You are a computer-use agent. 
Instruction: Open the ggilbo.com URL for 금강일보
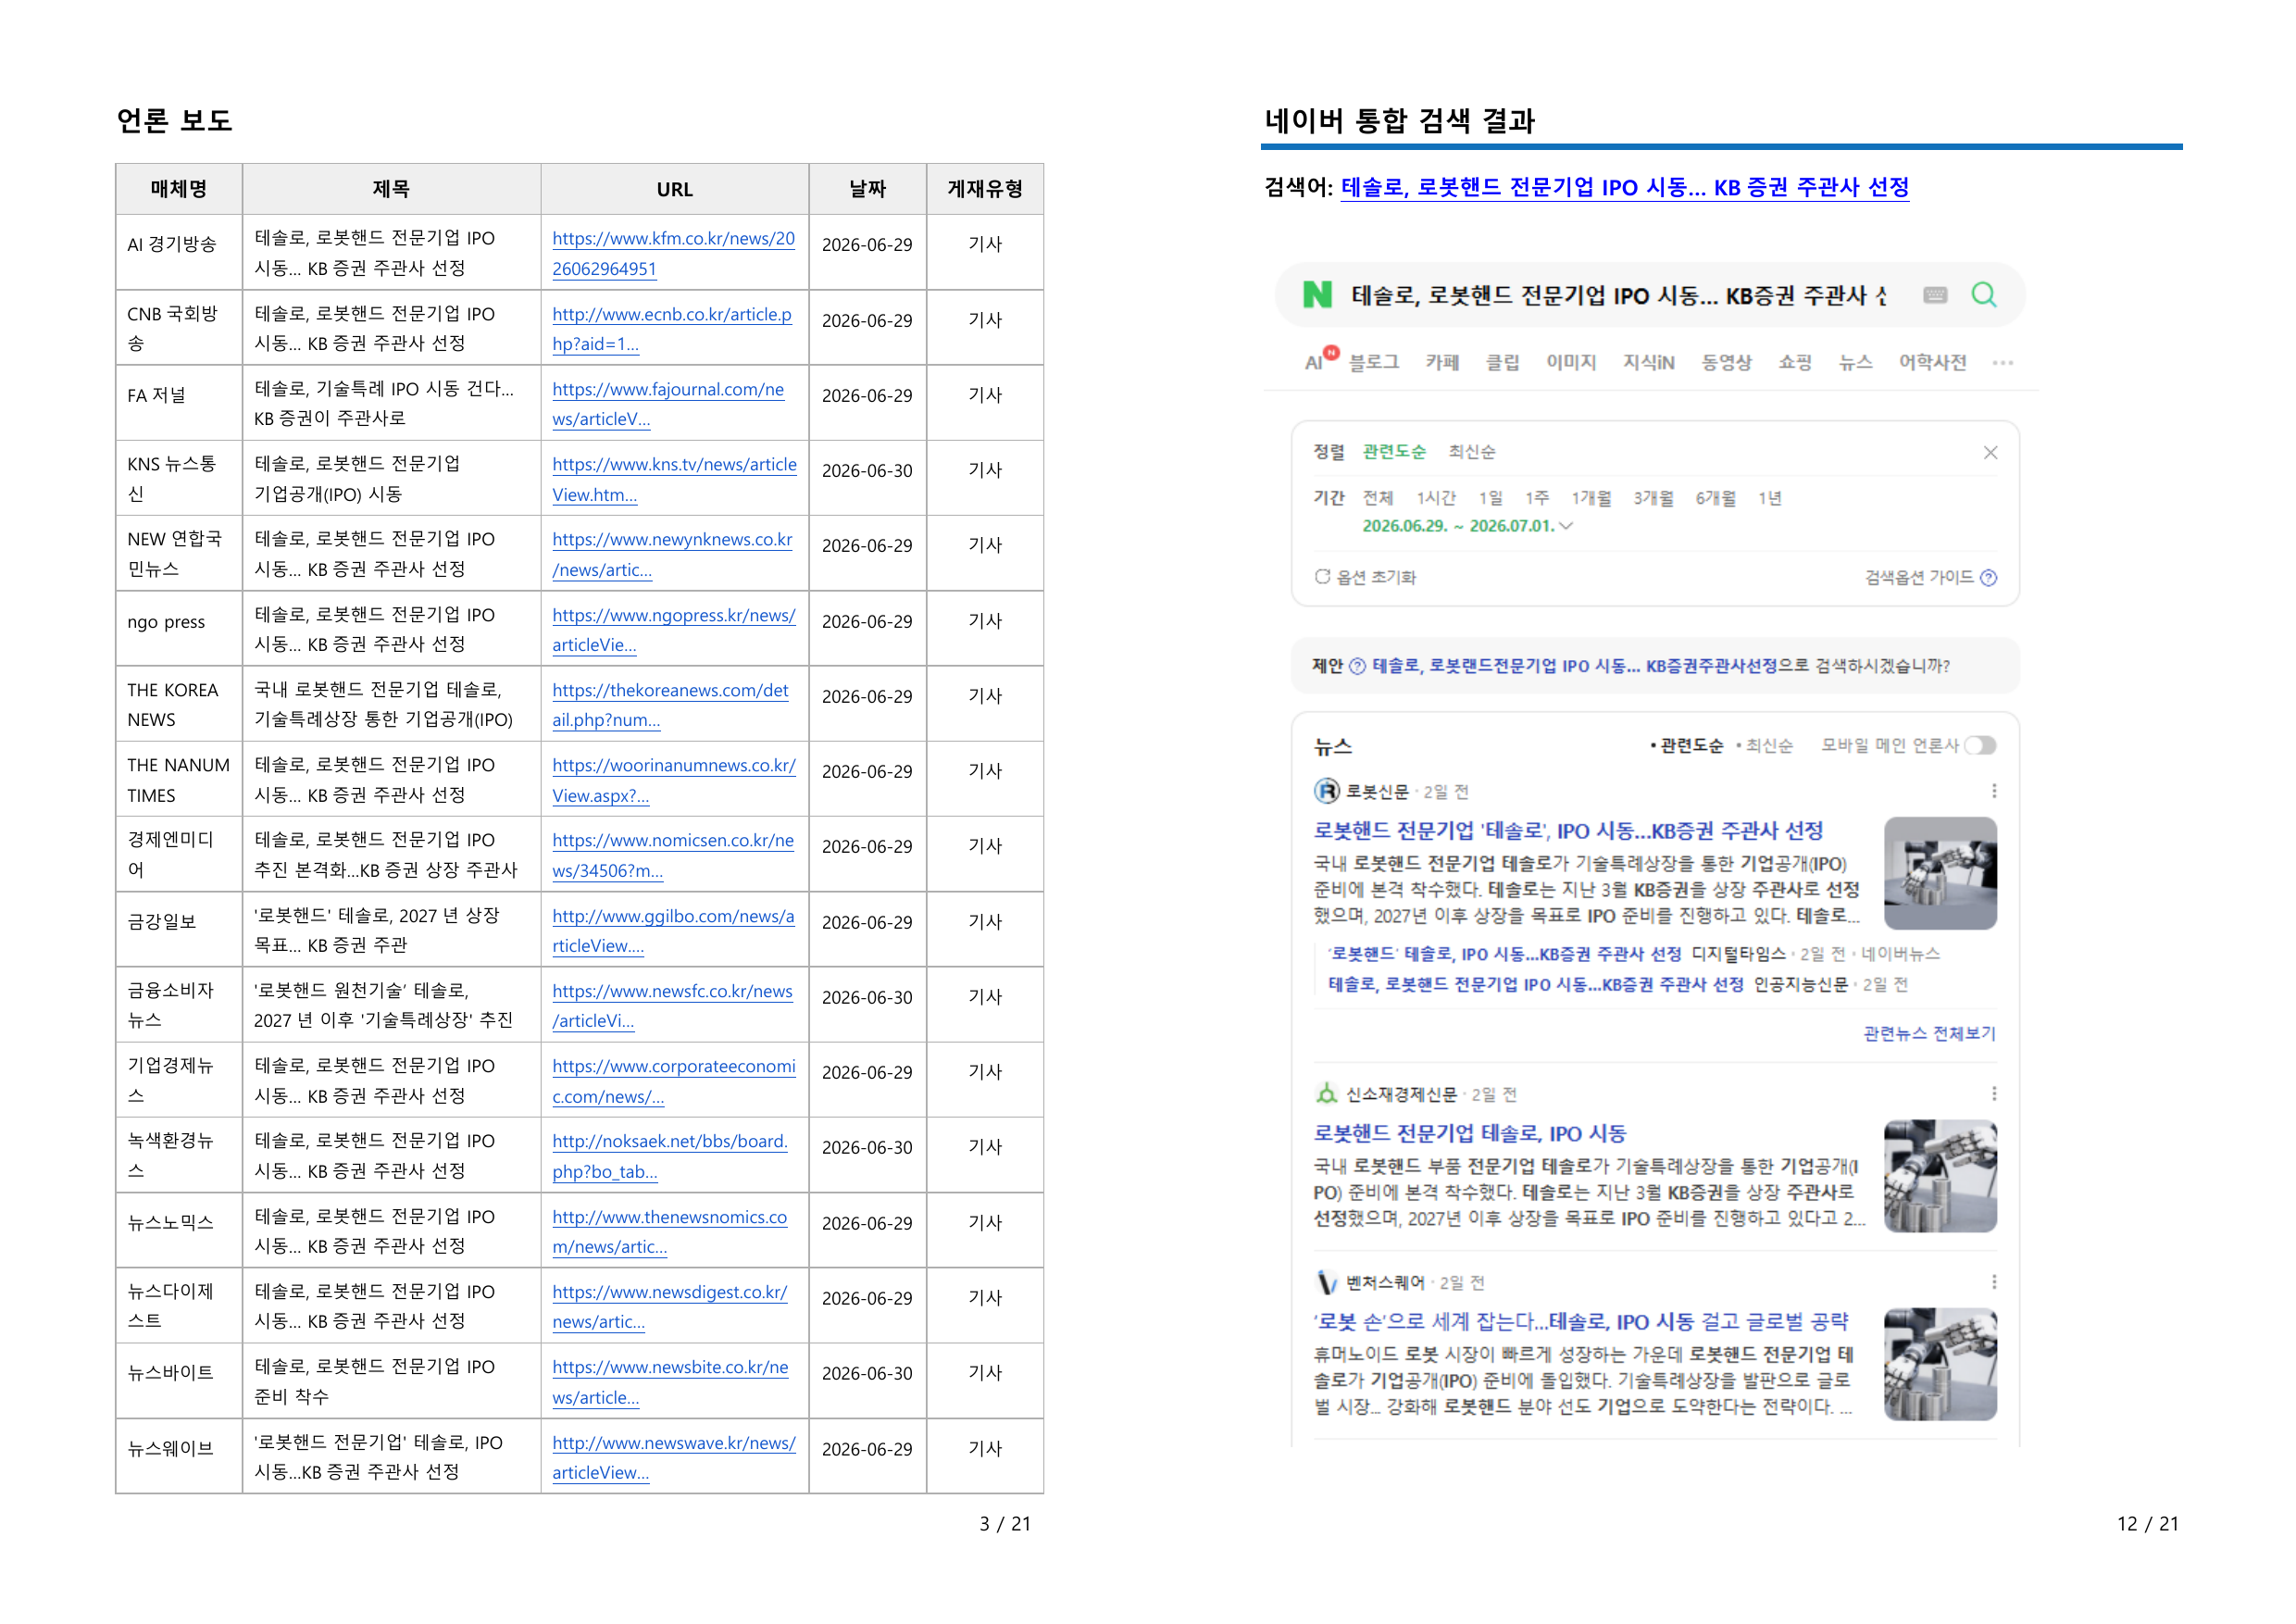coord(673,931)
